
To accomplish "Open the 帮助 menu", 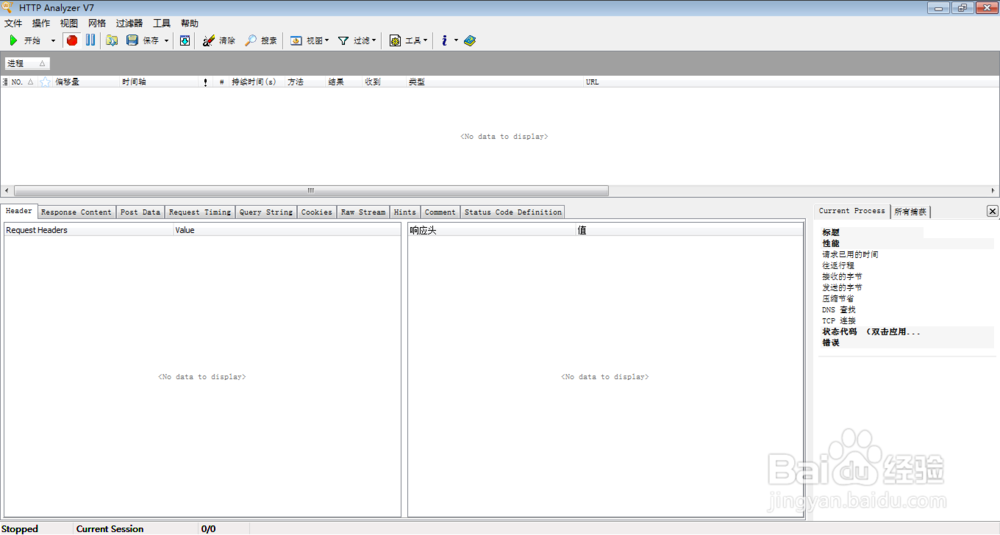I will click(x=189, y=23).
